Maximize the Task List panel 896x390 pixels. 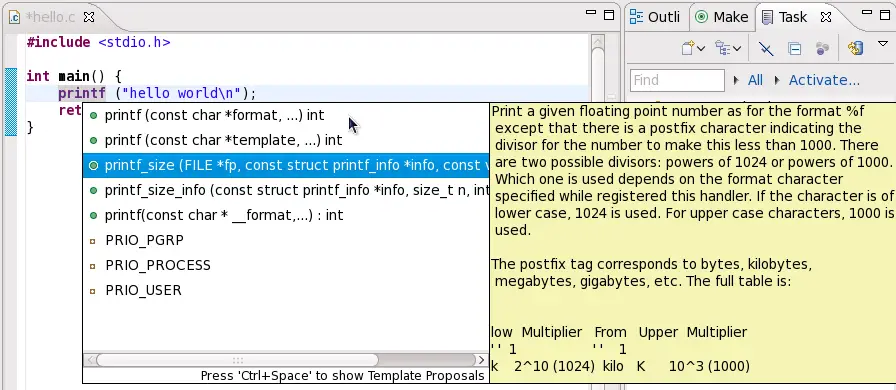(x=885, y=15)
